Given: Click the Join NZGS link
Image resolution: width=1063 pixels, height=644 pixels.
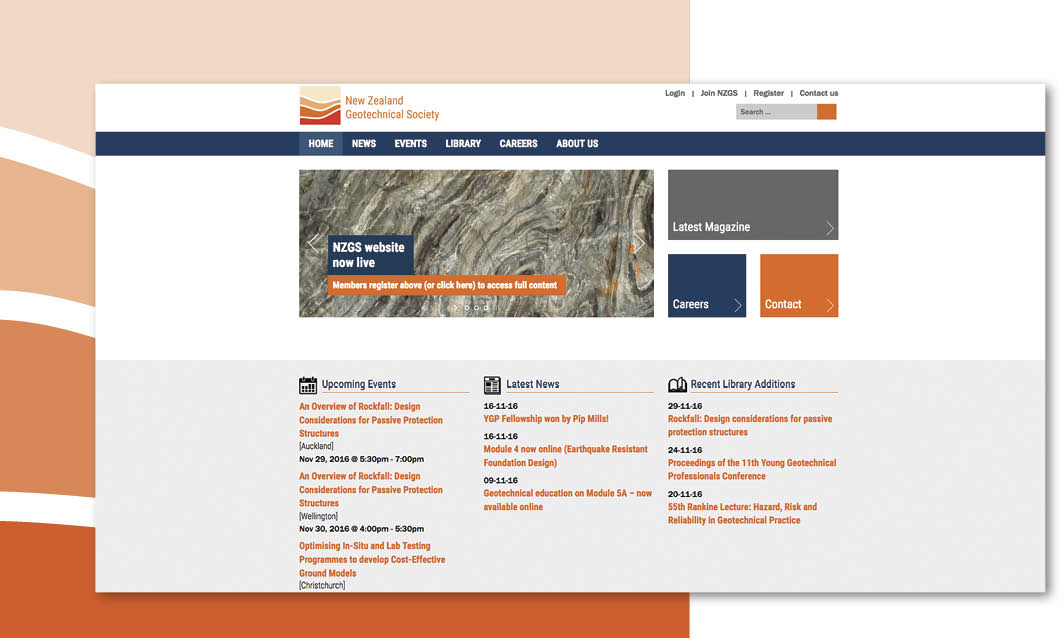Looking at the screenshot, I should click(719, 94).
